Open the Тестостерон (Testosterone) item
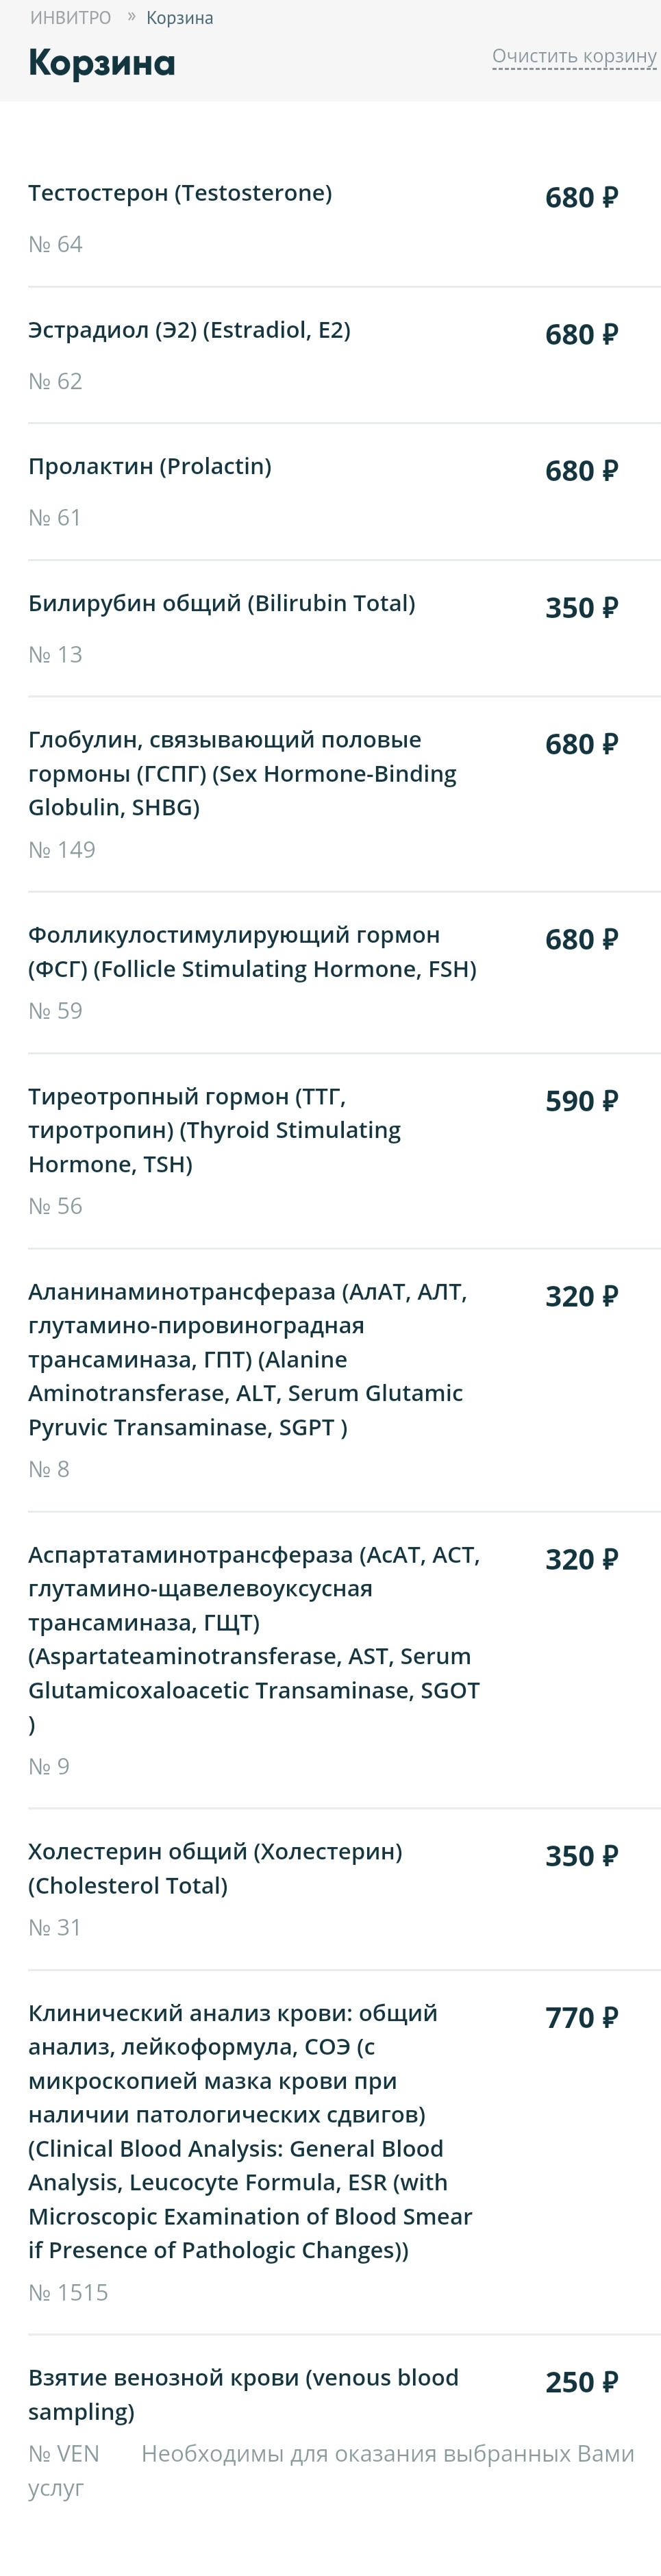661x2576 pixels. [180, 193]
